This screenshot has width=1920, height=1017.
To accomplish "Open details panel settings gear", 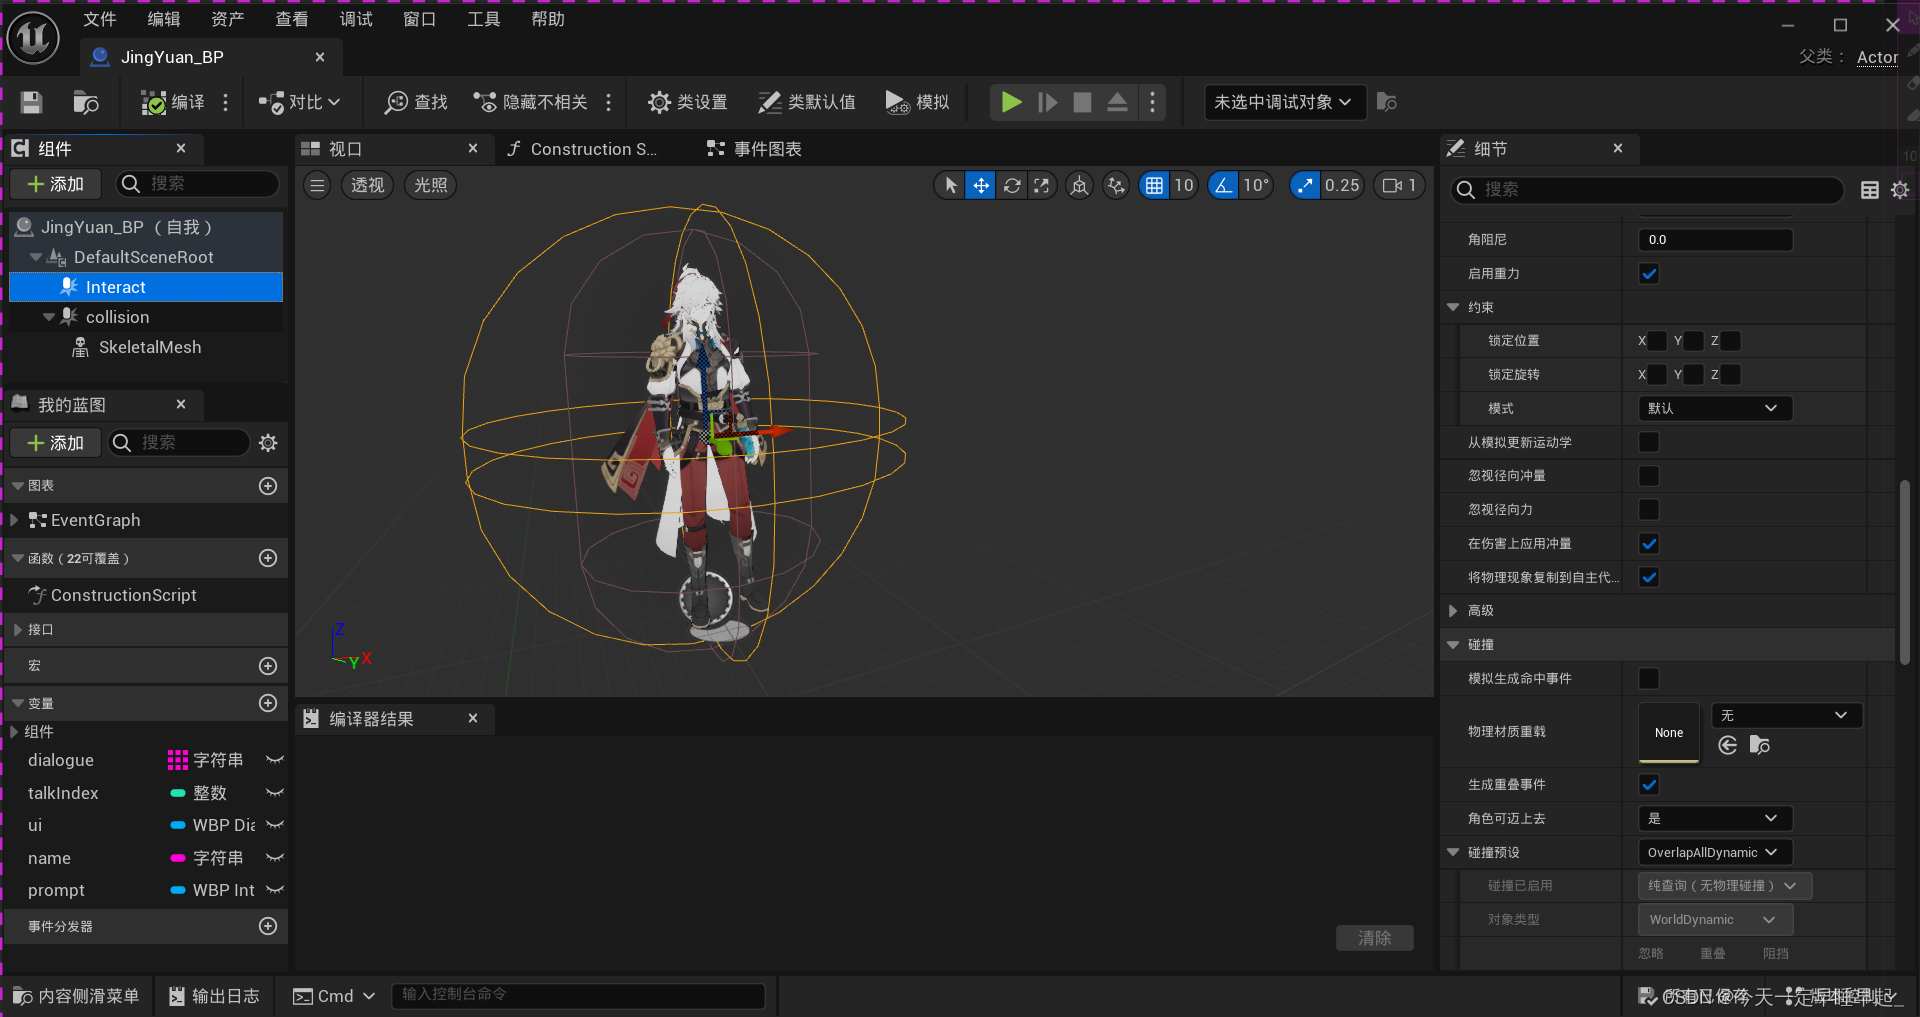I will point(1900,190).
